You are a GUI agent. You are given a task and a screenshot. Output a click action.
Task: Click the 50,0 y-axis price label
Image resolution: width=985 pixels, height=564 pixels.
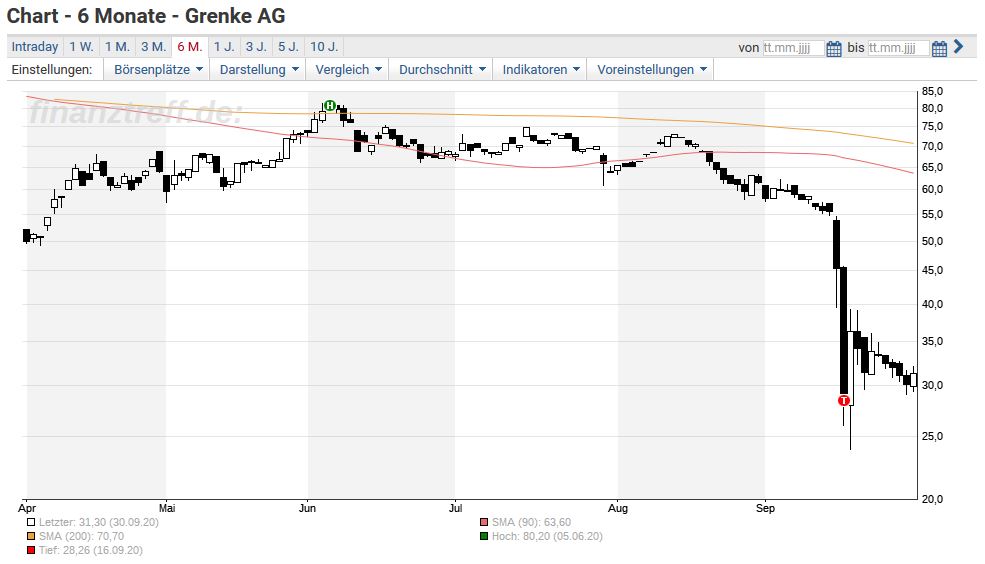(932, 241)
